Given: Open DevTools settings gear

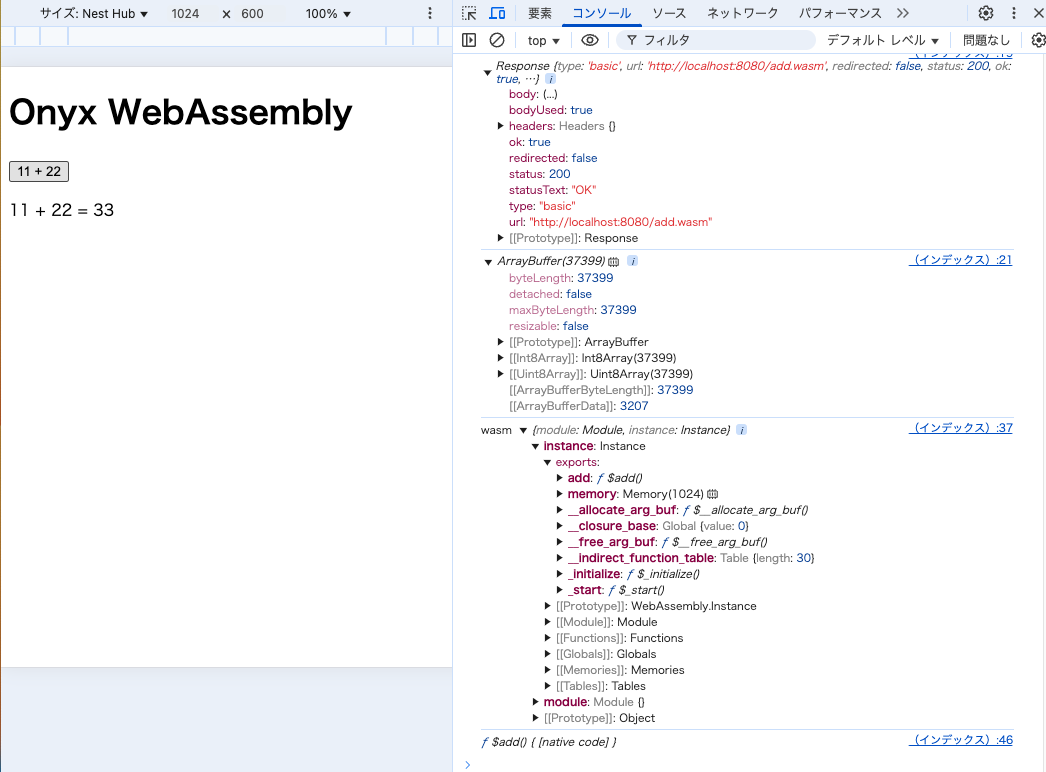Looking at the screenshot, I should point(986,13).
